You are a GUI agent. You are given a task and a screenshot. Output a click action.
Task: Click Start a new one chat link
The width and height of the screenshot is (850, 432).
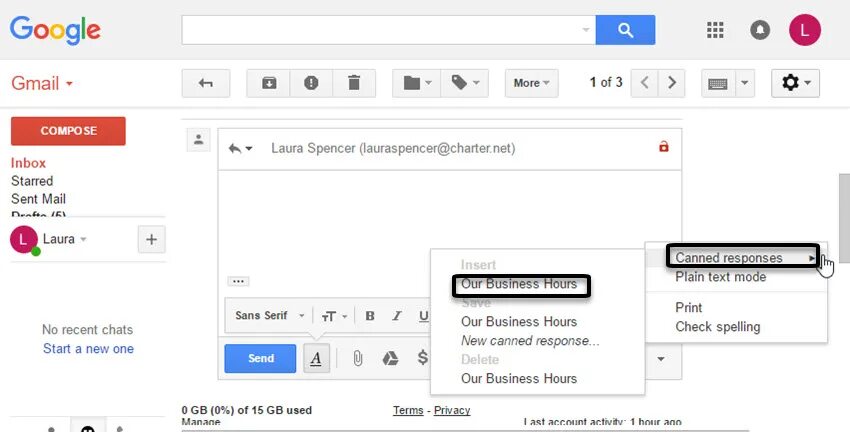[88, 349]
